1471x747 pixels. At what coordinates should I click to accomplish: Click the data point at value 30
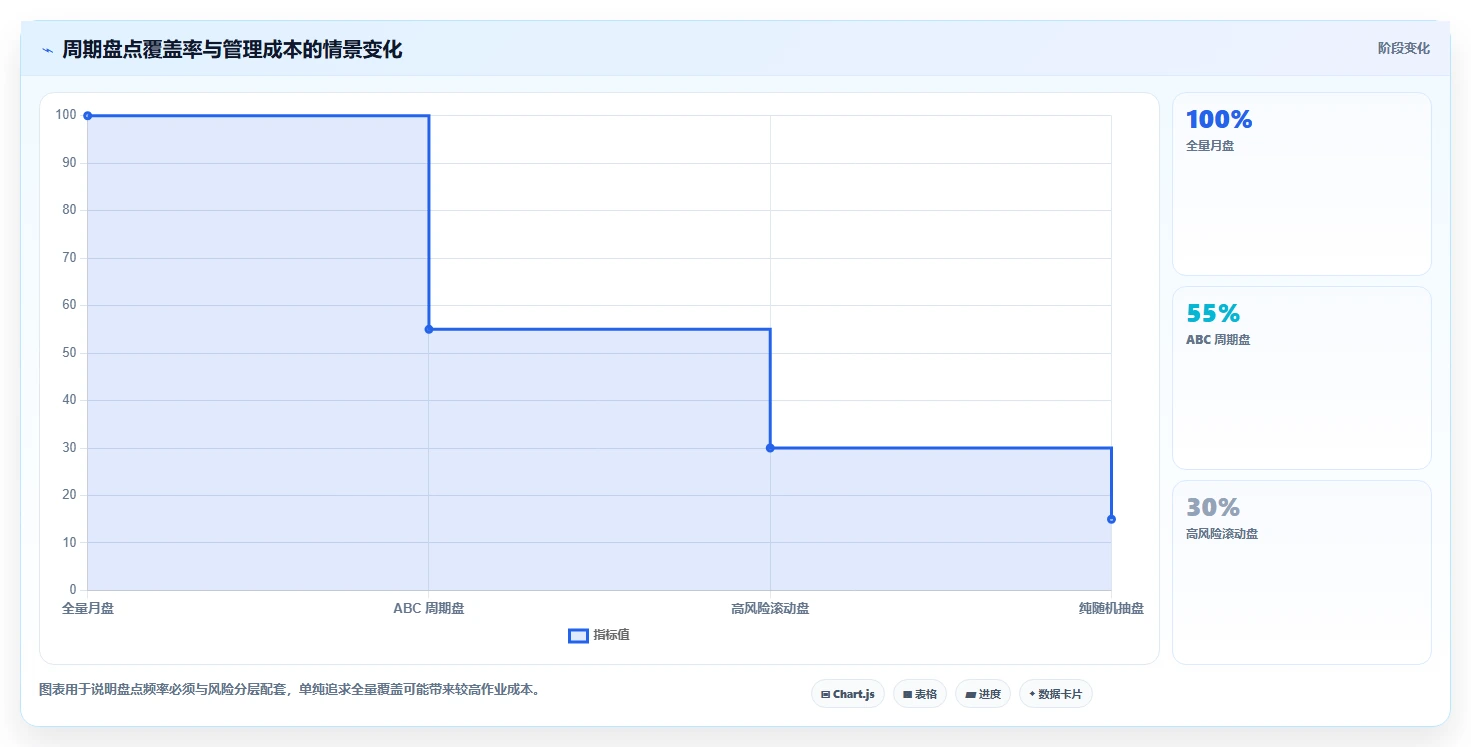click(x=770, y=448)
